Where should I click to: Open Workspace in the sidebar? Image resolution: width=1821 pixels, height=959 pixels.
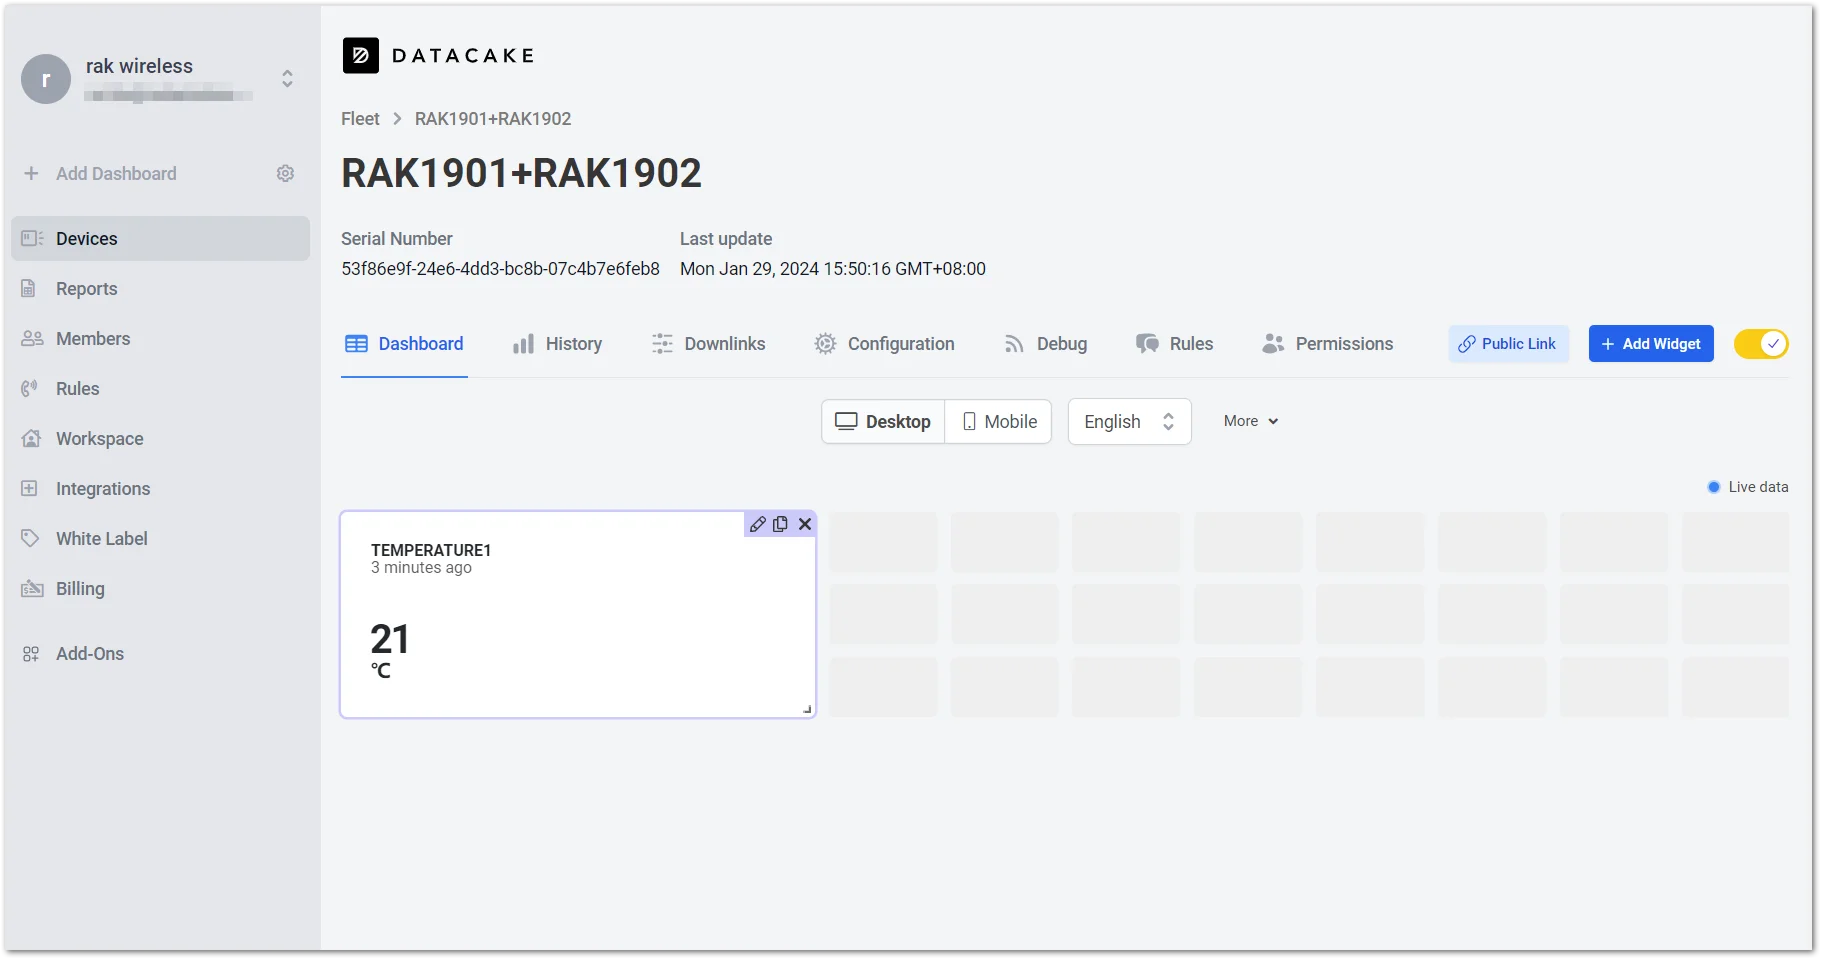click(160, 439)
